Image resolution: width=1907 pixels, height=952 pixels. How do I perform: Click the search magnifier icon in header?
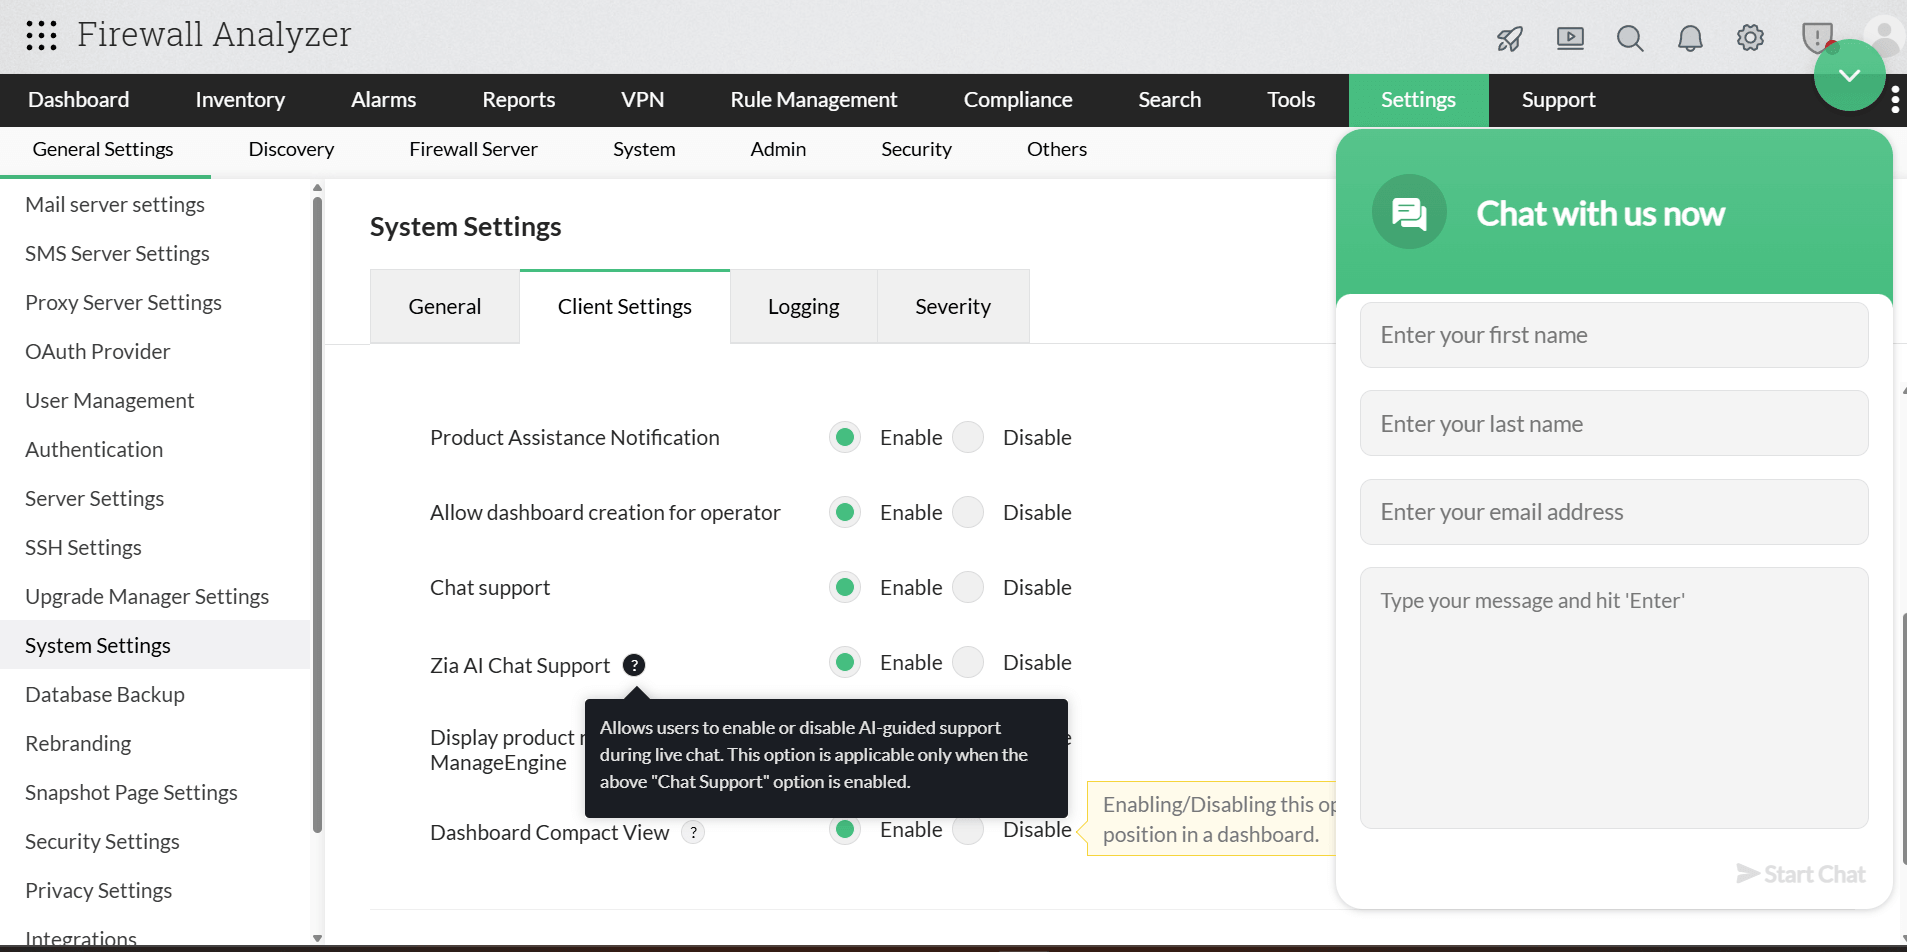point(1630,39)
